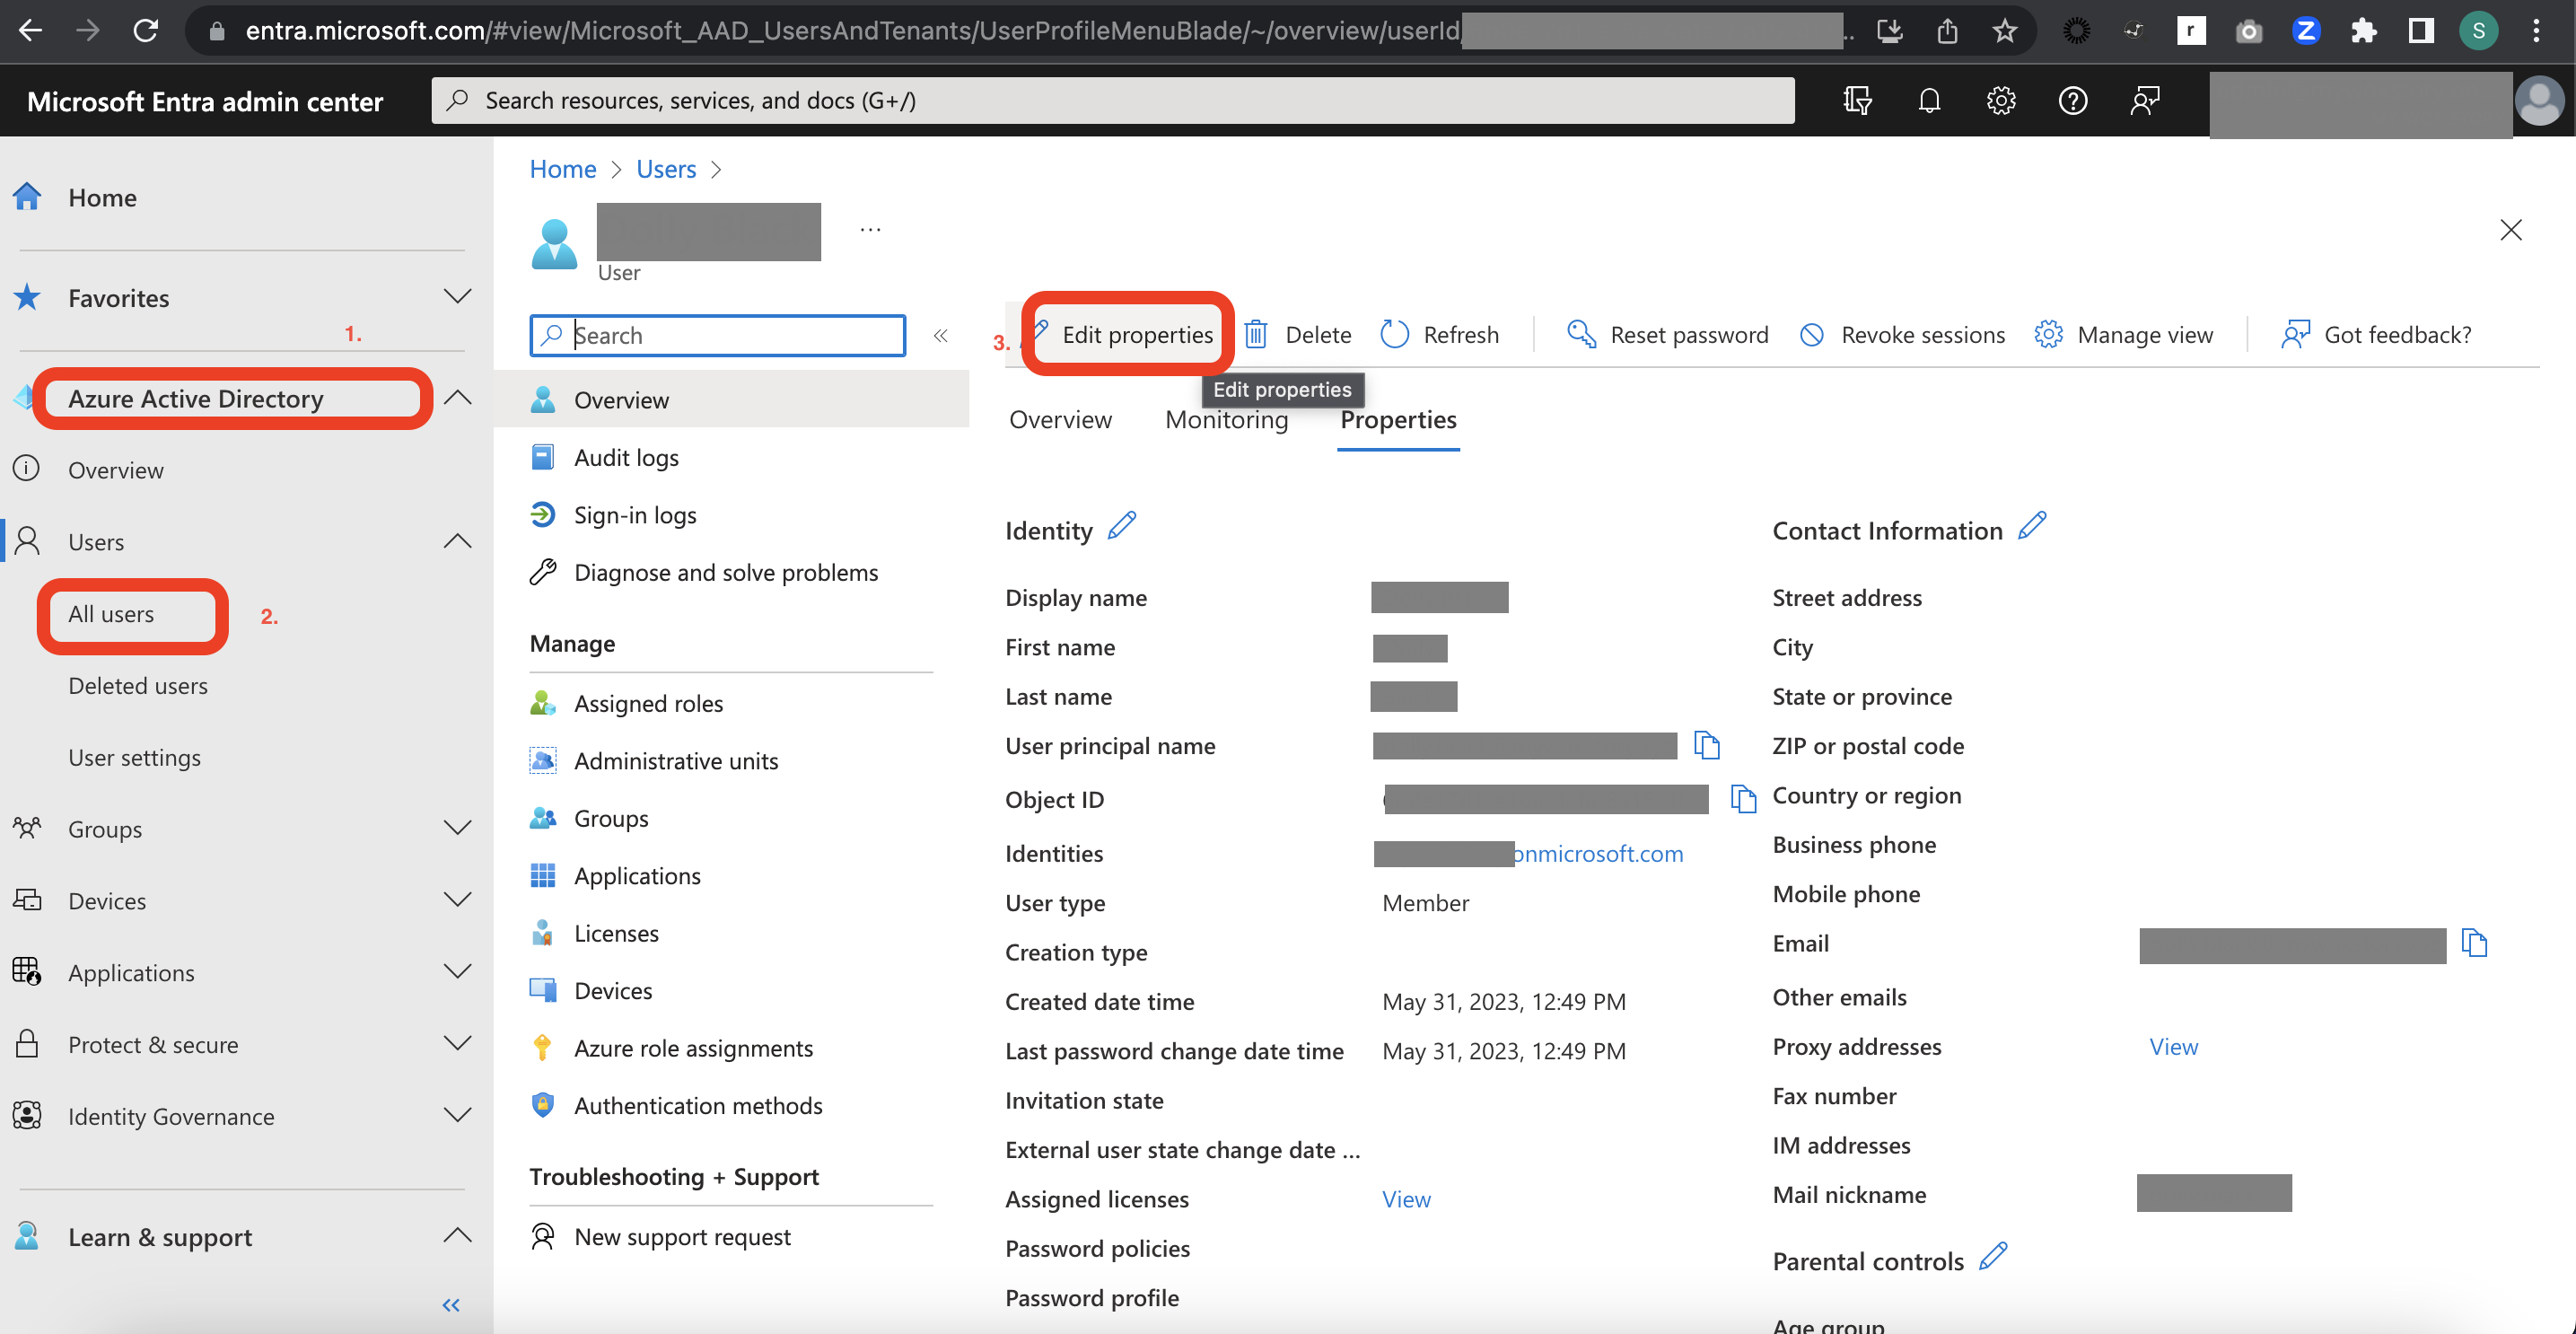
Task: Open the help question mark icon
Action: [x=2073, y=100]
